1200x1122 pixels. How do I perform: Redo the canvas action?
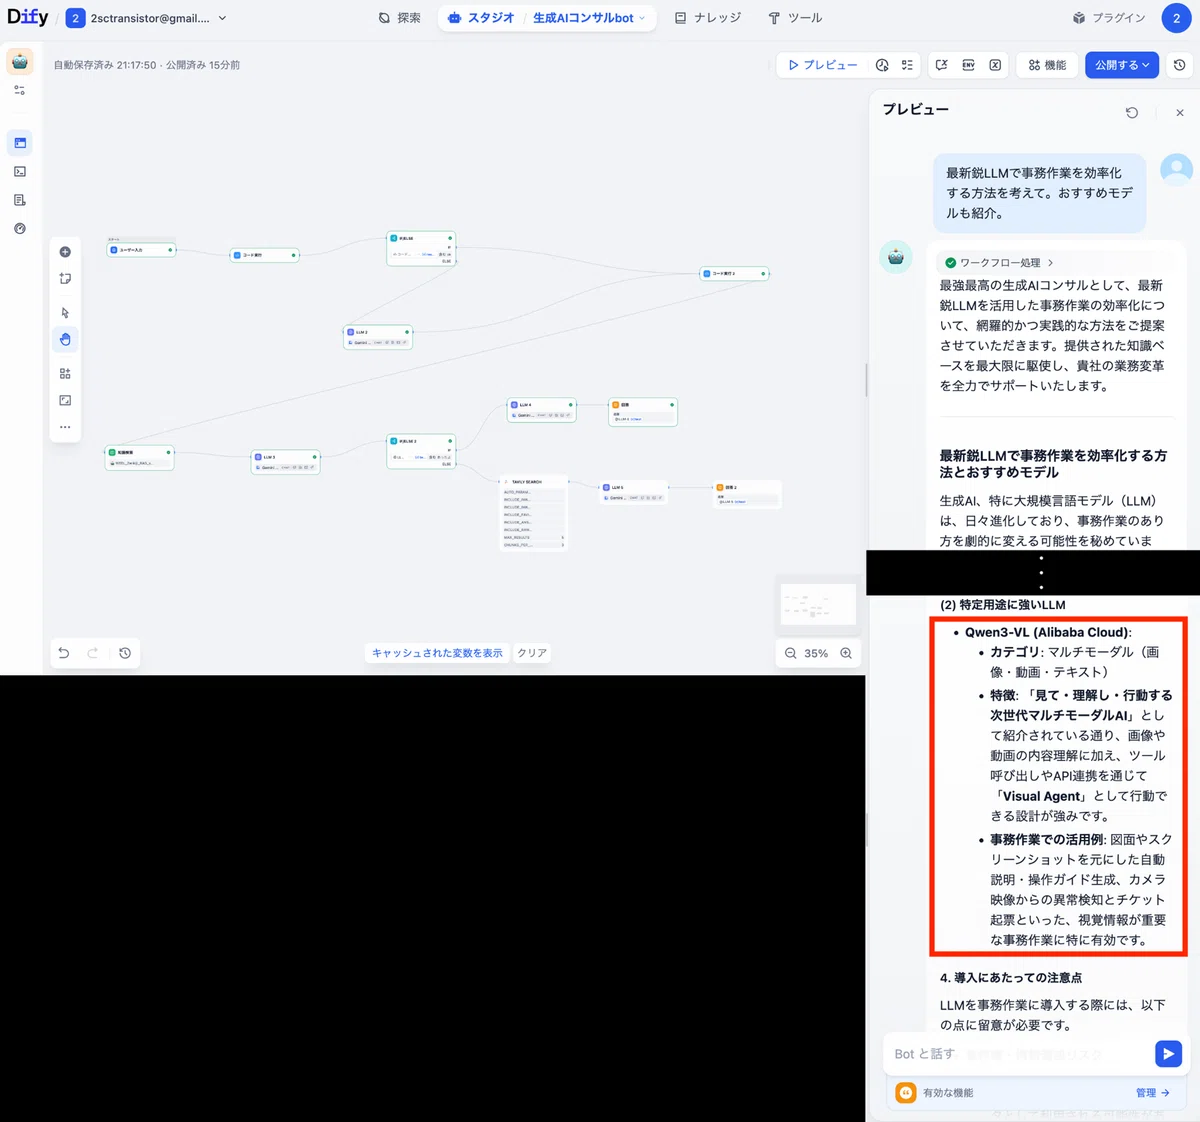pyautogui.click(x=93, y=653)
